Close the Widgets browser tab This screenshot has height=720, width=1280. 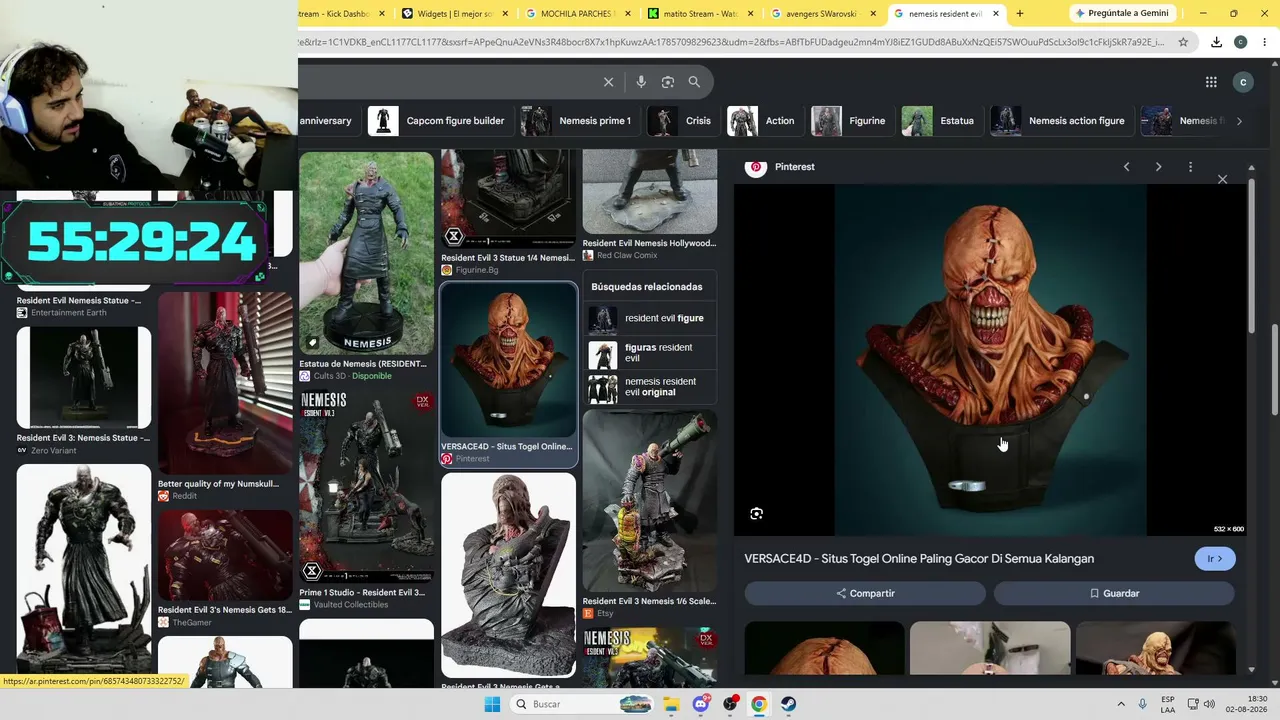pos(505,14)
